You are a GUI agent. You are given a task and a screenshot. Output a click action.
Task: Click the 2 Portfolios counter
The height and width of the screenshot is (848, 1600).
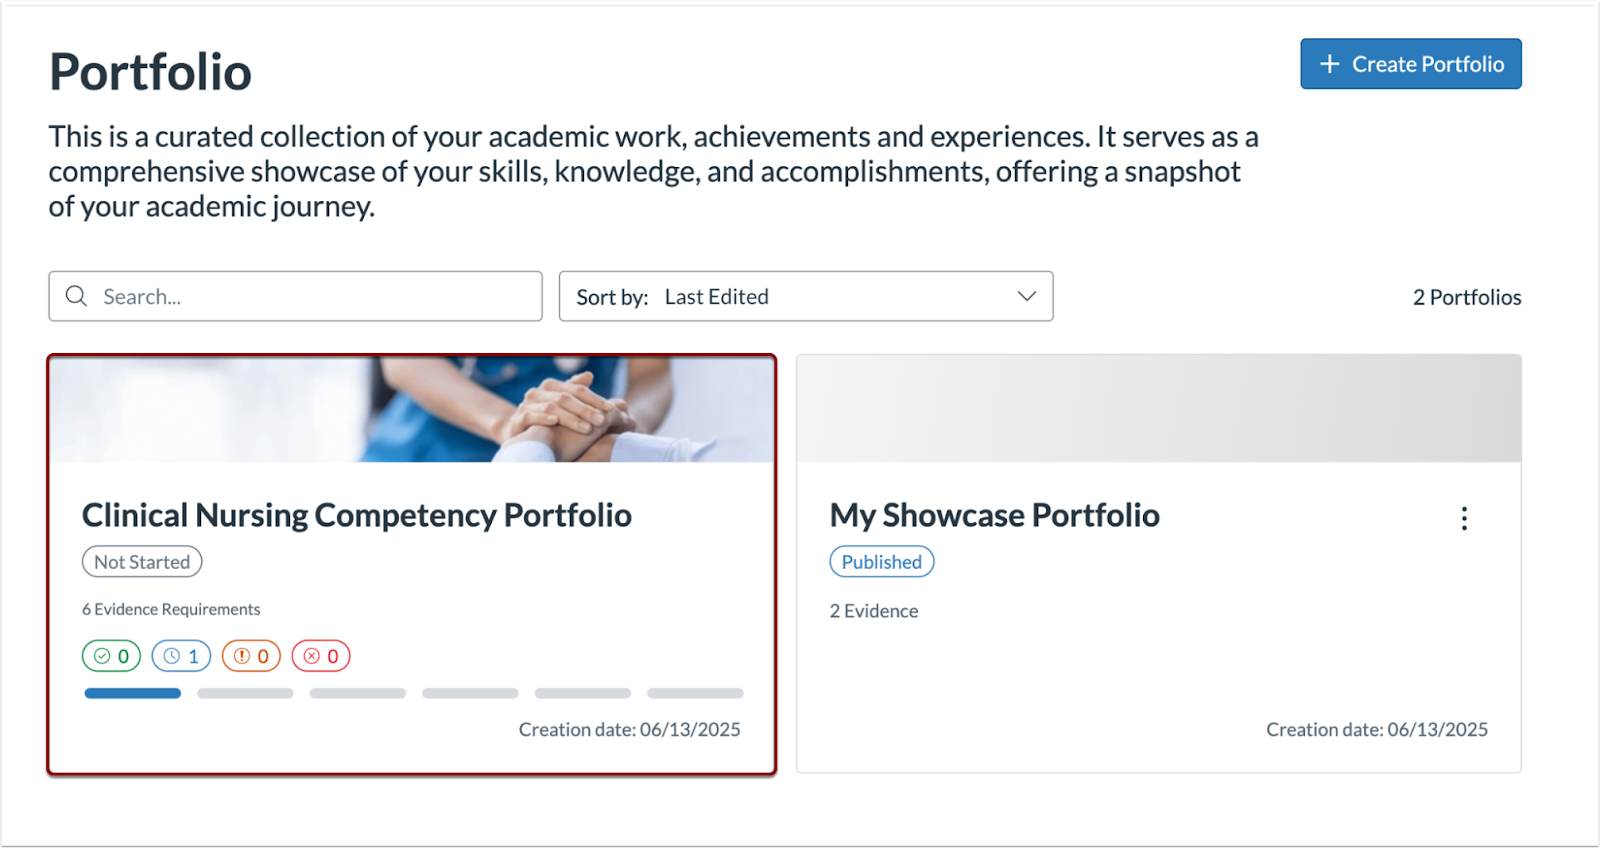pos(1466,296)
